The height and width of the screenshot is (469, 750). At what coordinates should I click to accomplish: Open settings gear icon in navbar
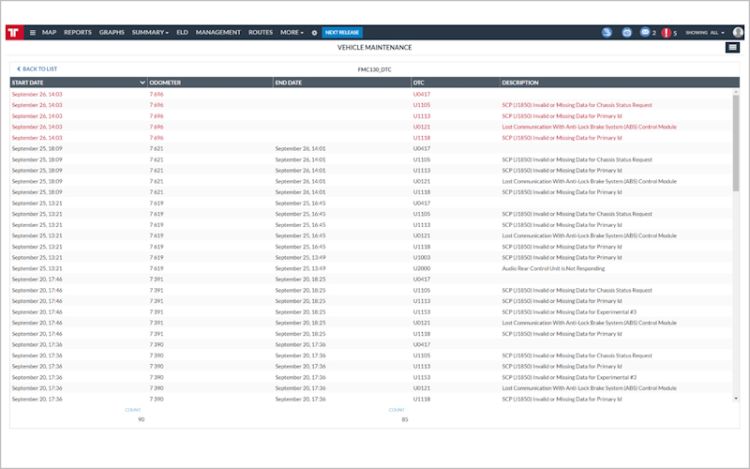(314, 32)
